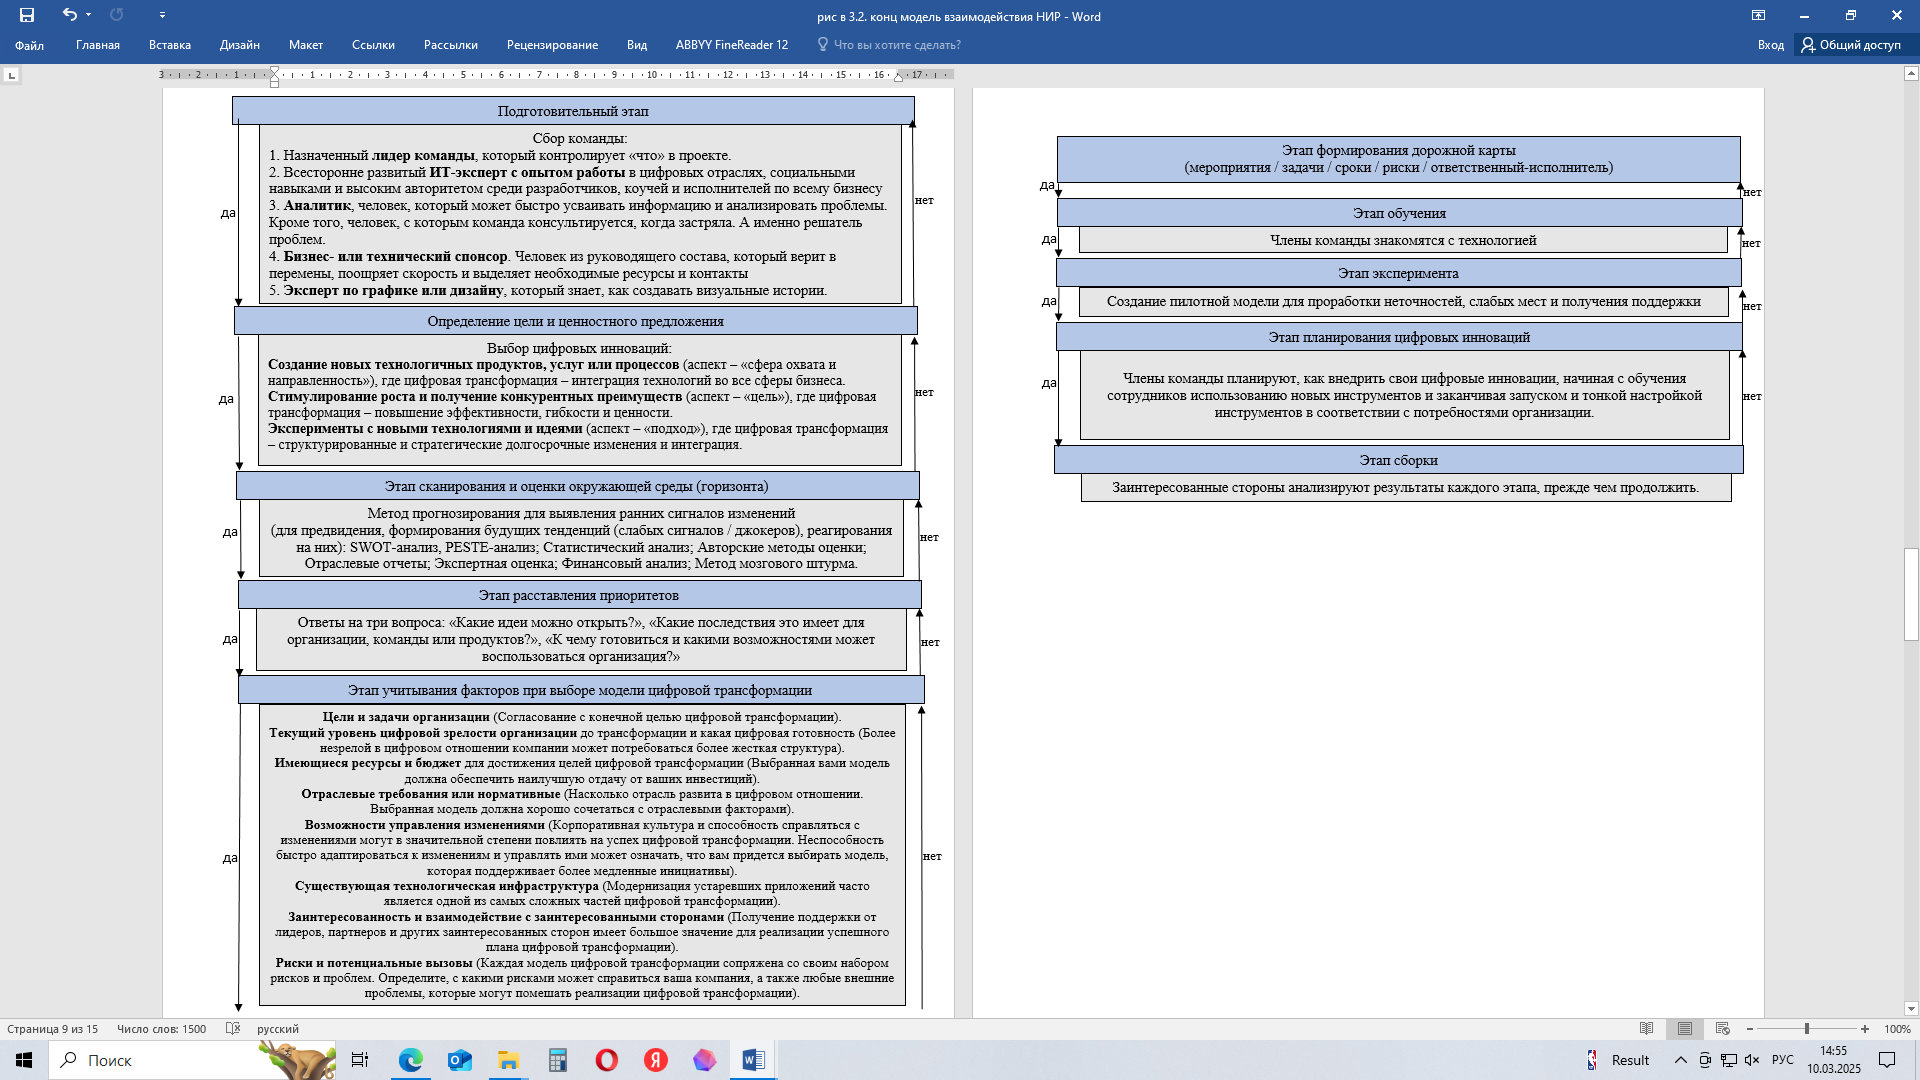Click the Result item in taskbar
The height and width of the screenshot is (1080, 1920).
pos(1618,1060)
